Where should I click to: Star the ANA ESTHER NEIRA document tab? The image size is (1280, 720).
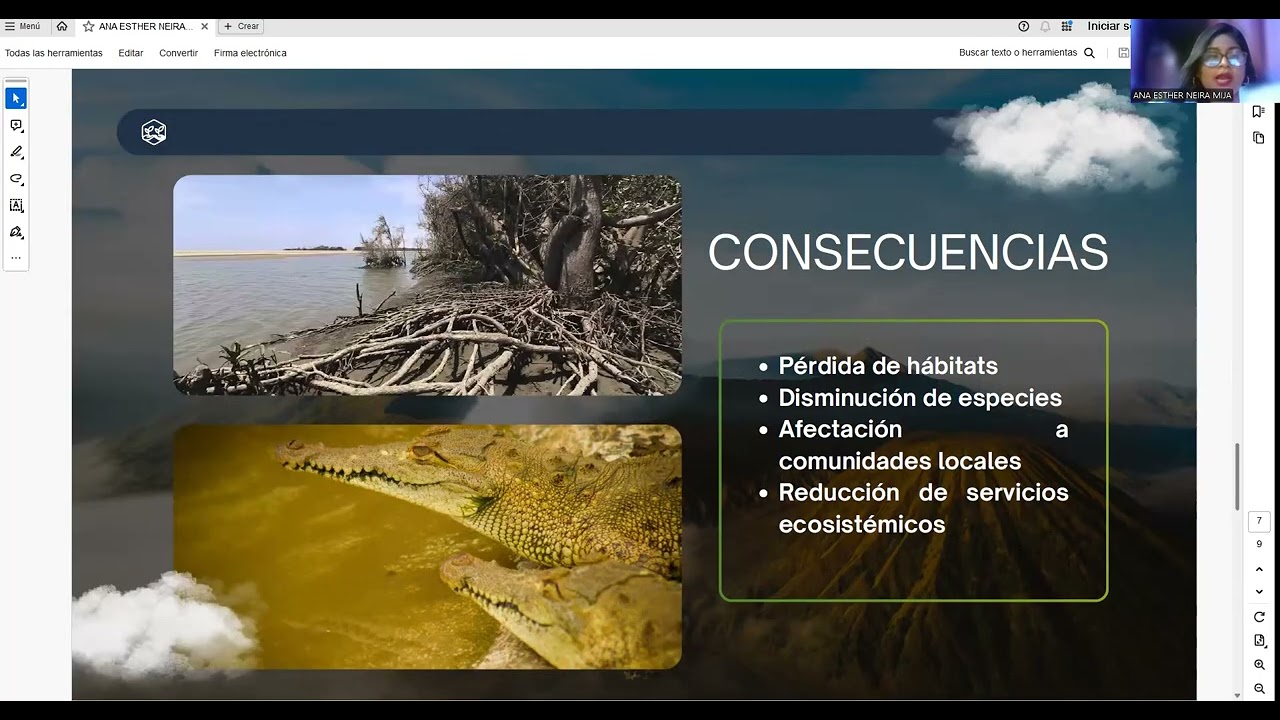point(88,26)
